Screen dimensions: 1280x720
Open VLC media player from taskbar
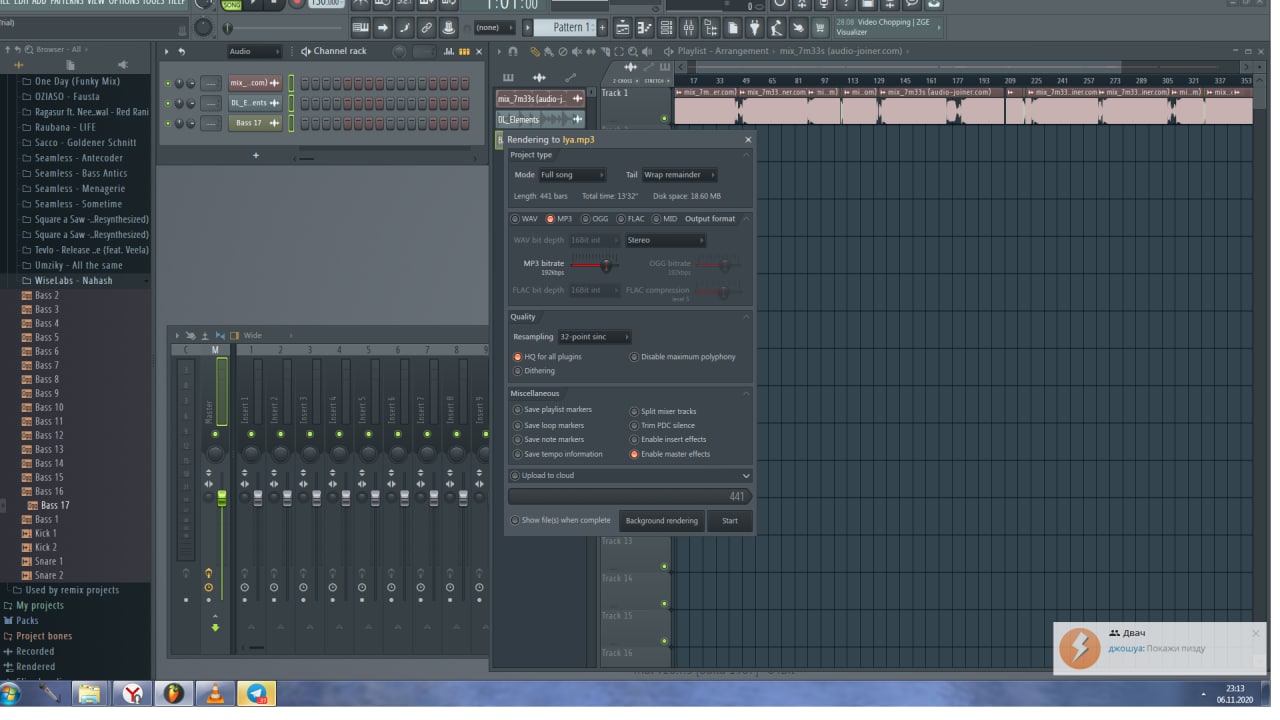(x=215, y=693)
